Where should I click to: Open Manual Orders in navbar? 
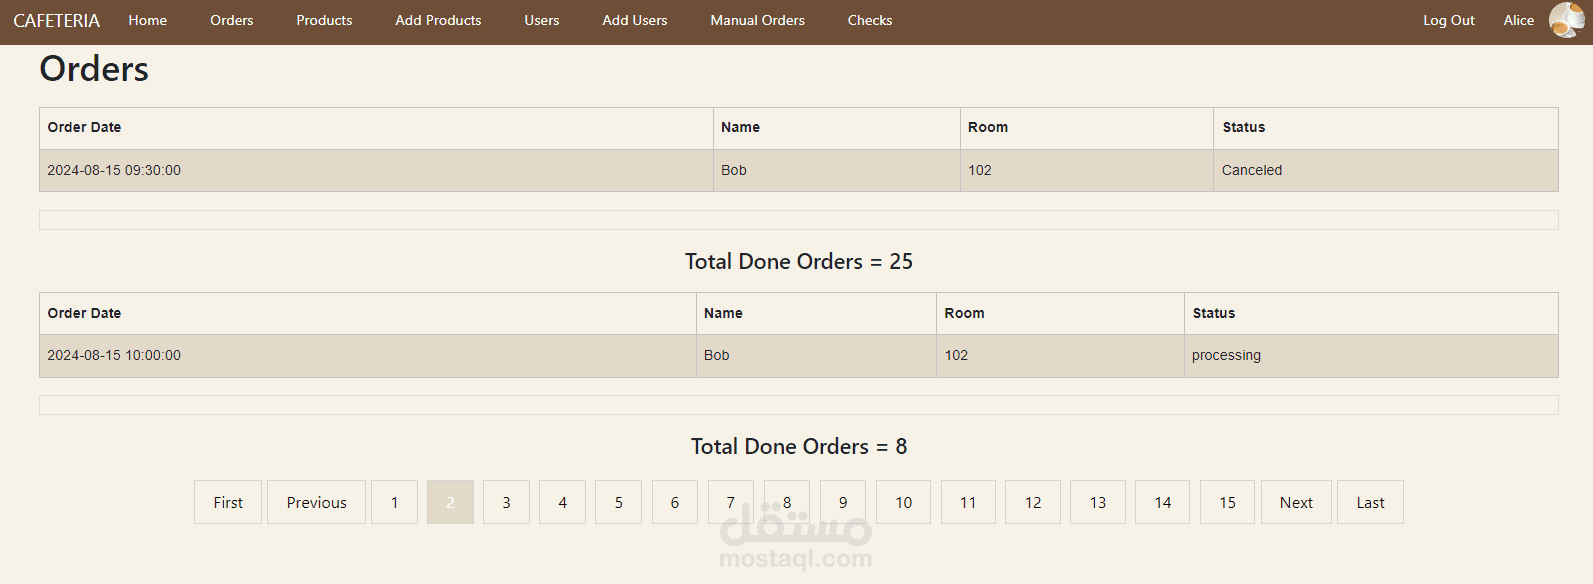(757, 20)
